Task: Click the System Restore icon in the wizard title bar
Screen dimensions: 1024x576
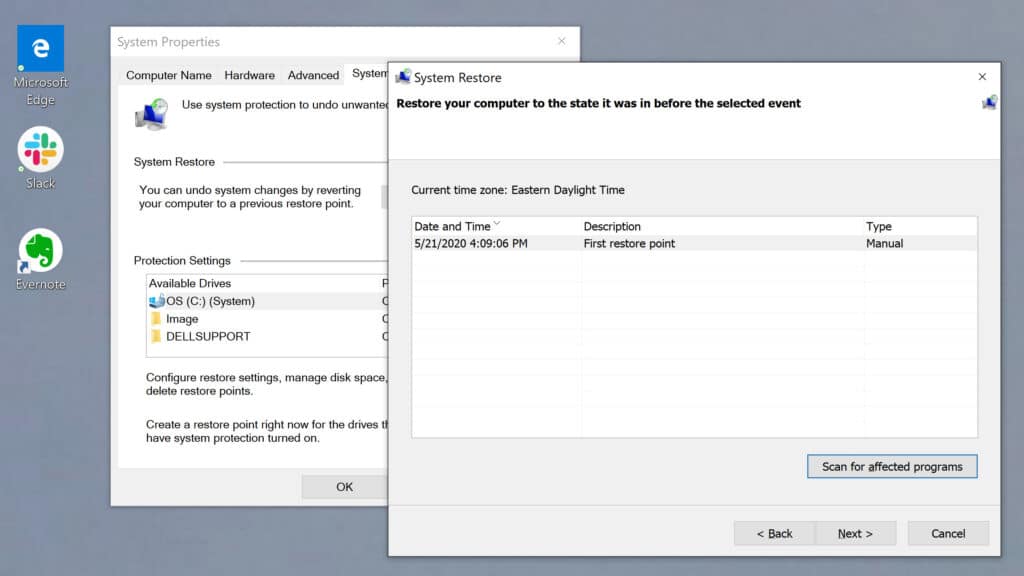Action: 404,76
